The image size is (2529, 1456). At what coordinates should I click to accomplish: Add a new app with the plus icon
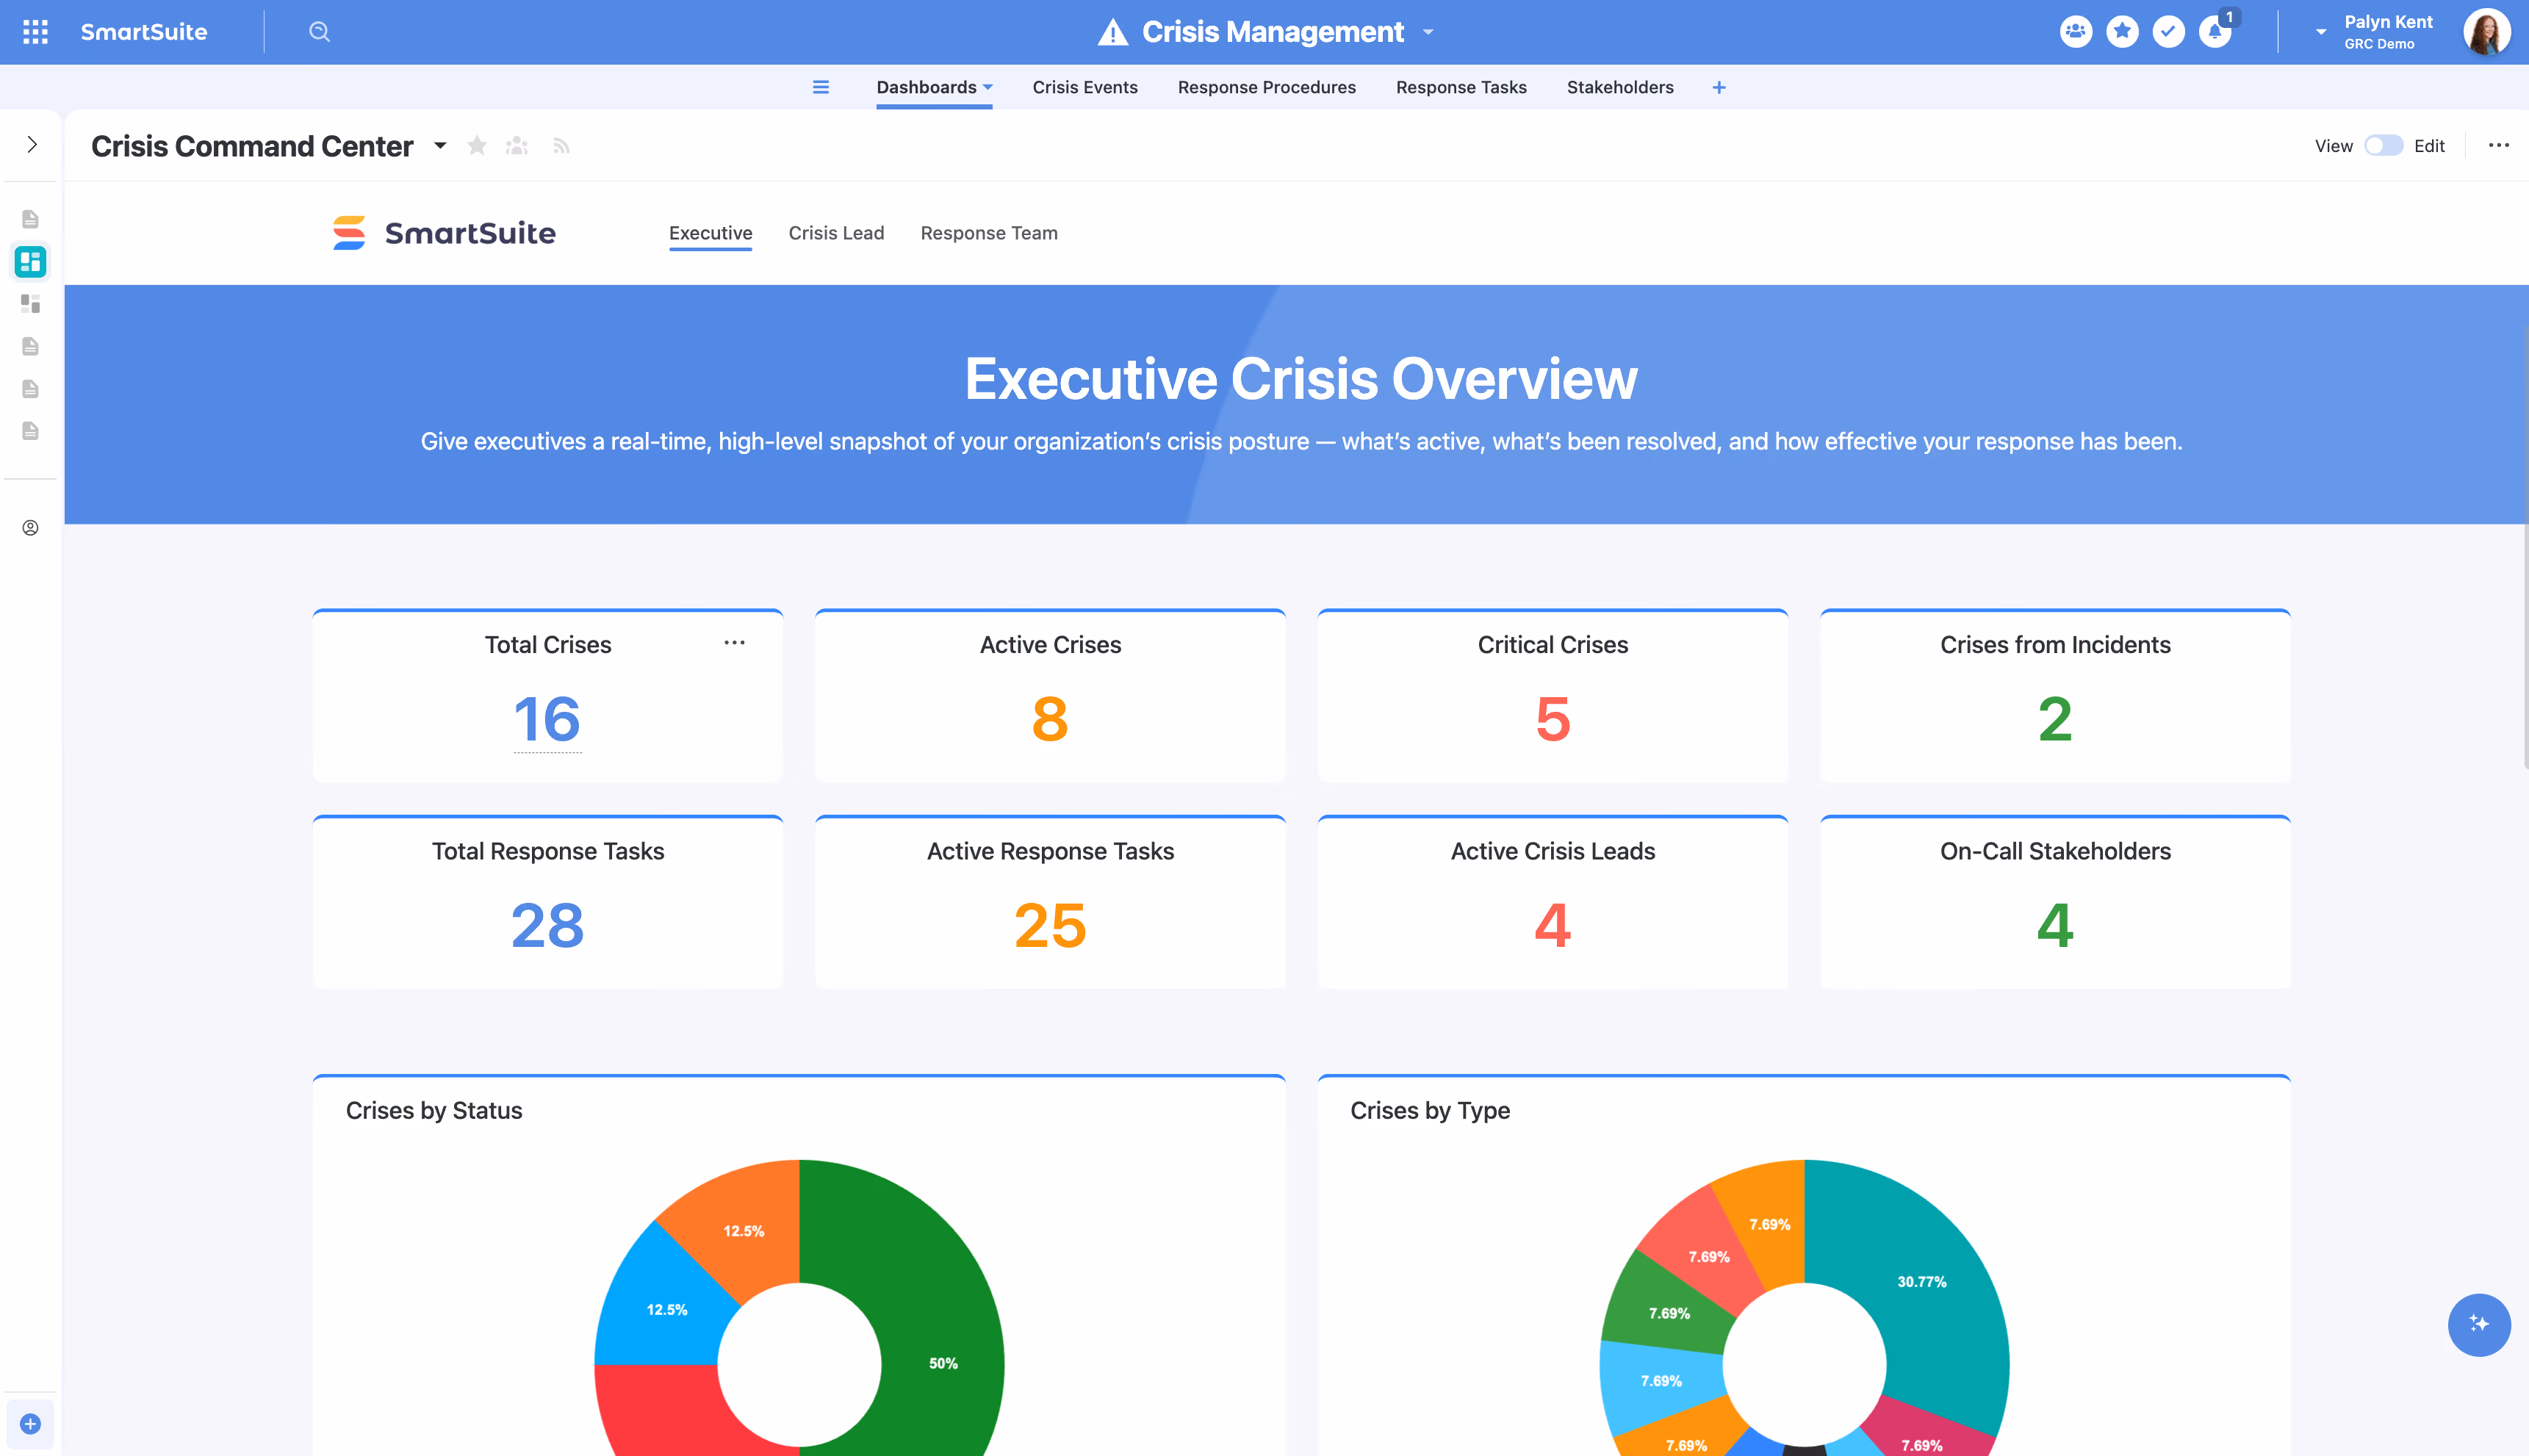1719,87
